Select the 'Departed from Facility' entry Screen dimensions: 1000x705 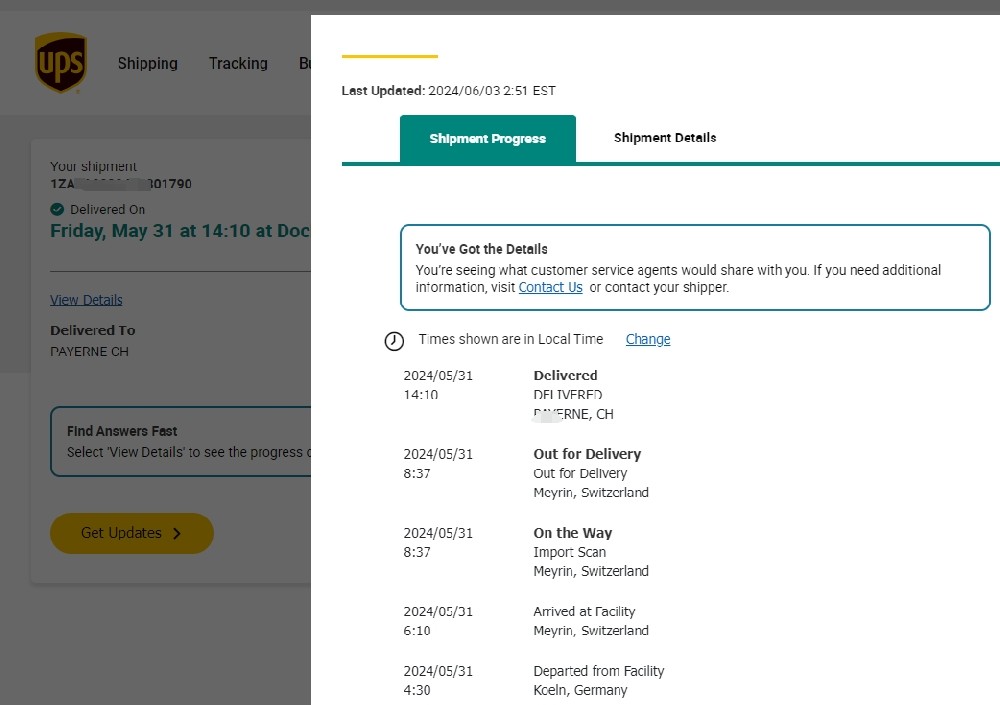pyautogui.click(x=598, y=671)
